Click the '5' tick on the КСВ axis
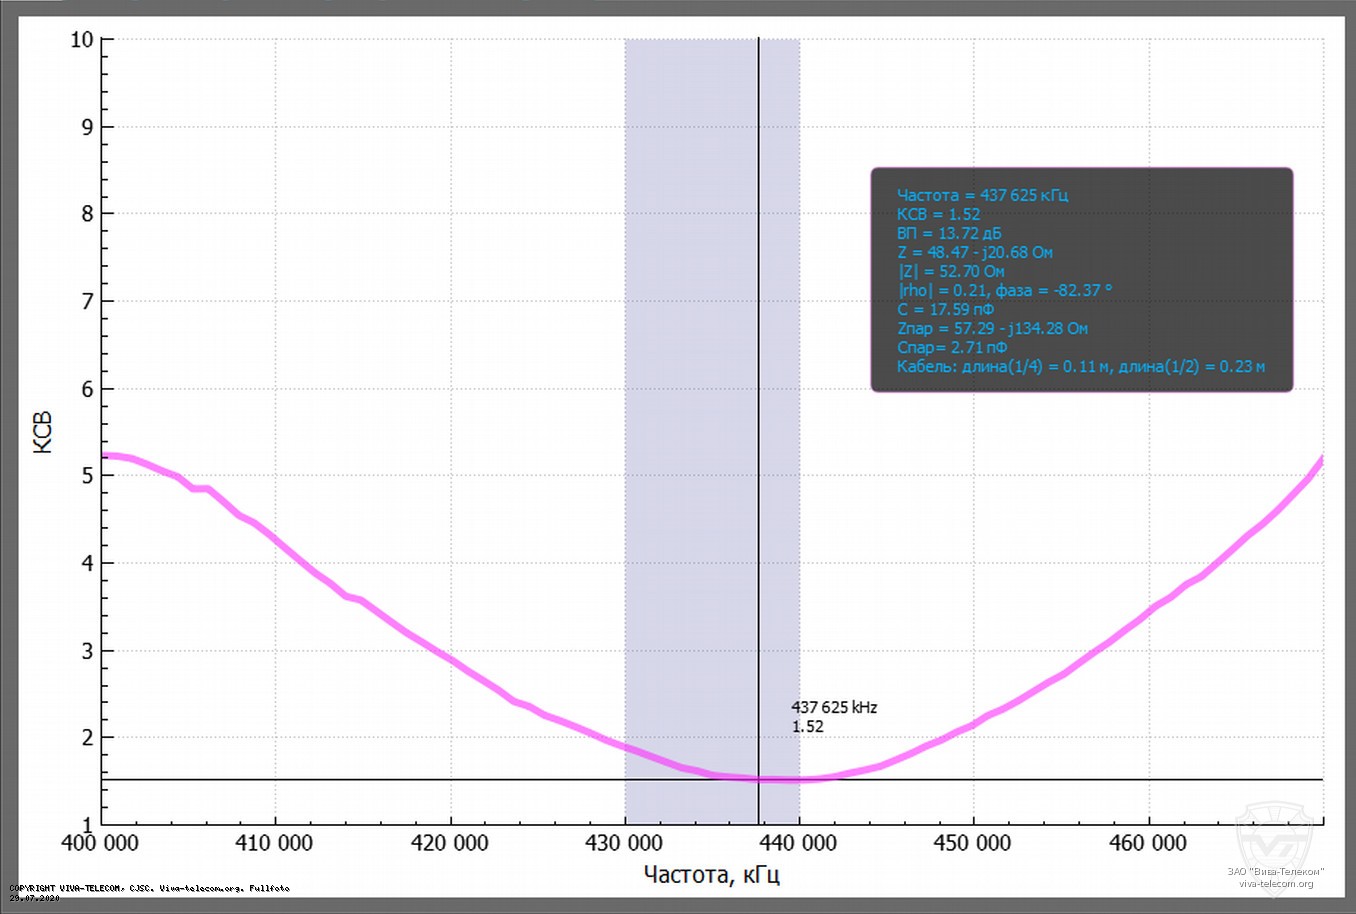1356x914 pixels. tap(88, 476)
